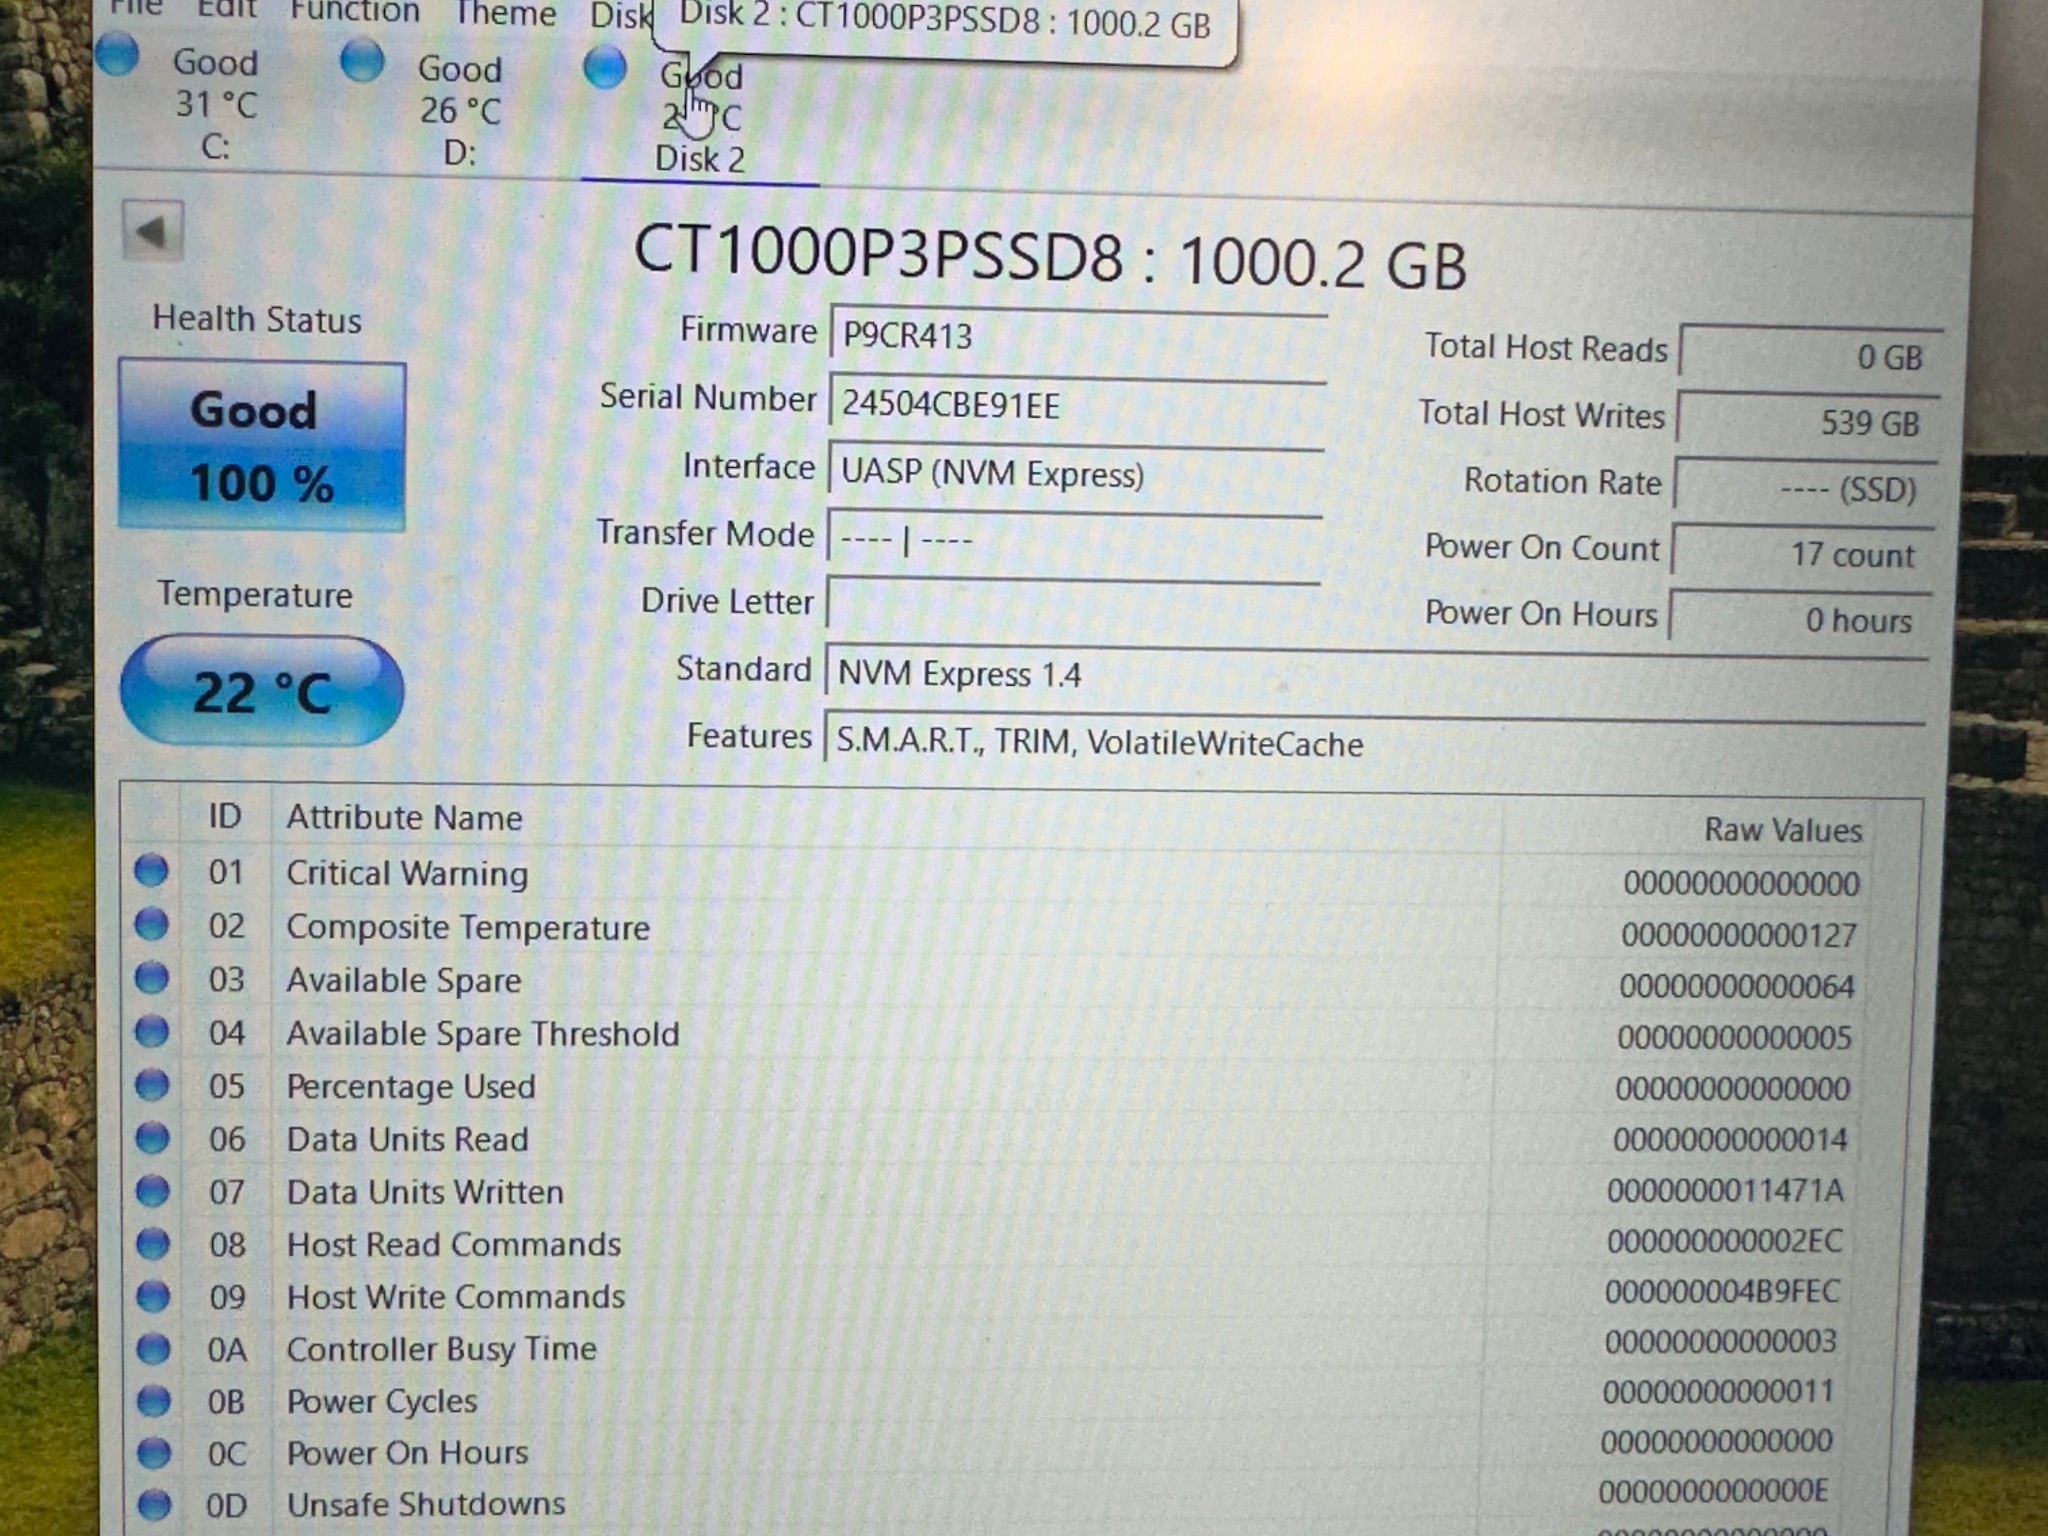The image size is (2048, 1536).
Task: Click the Percentage Used status dot
Action: click(152, 1084)
